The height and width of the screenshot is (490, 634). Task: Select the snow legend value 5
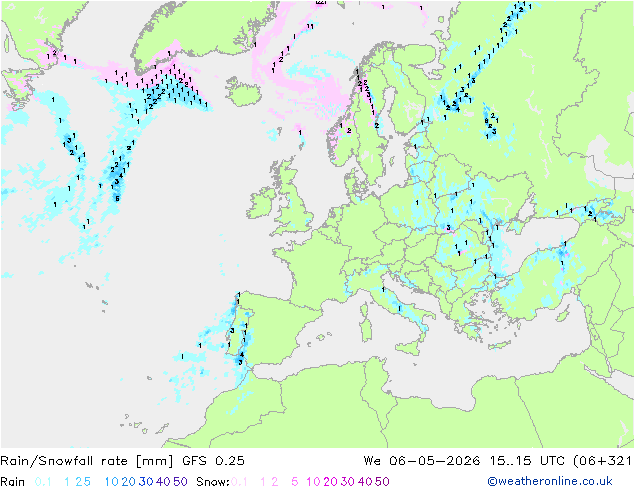click(x=294, y=482)
